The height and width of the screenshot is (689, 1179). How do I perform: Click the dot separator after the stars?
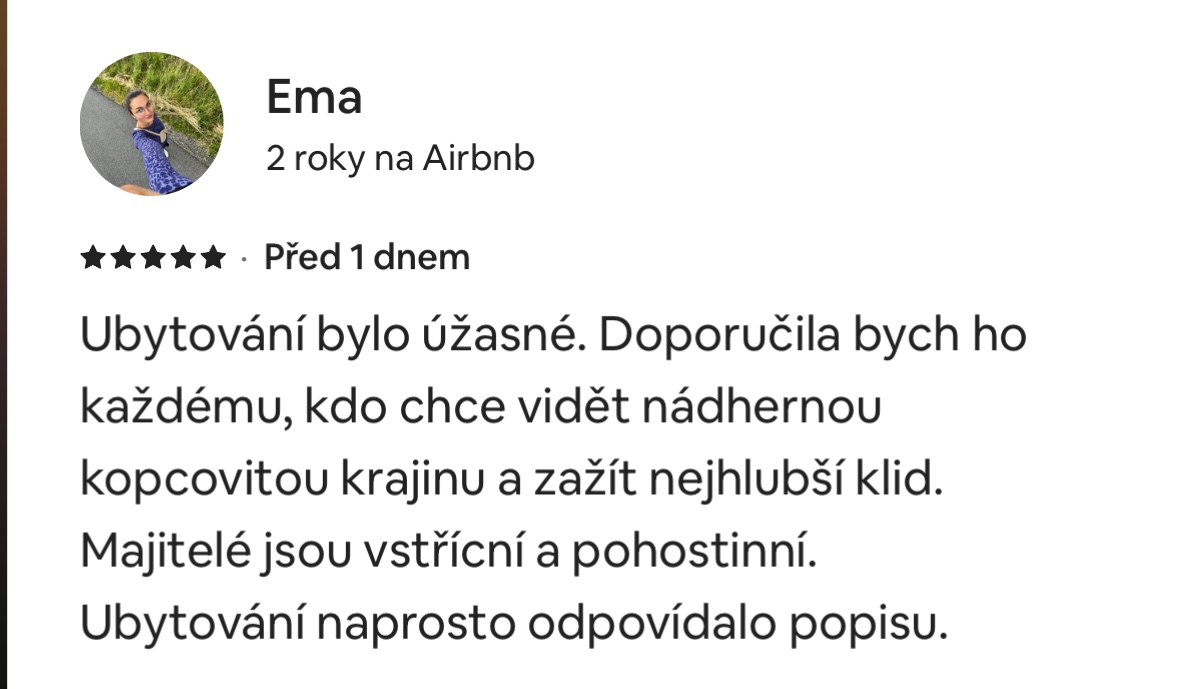244,259
